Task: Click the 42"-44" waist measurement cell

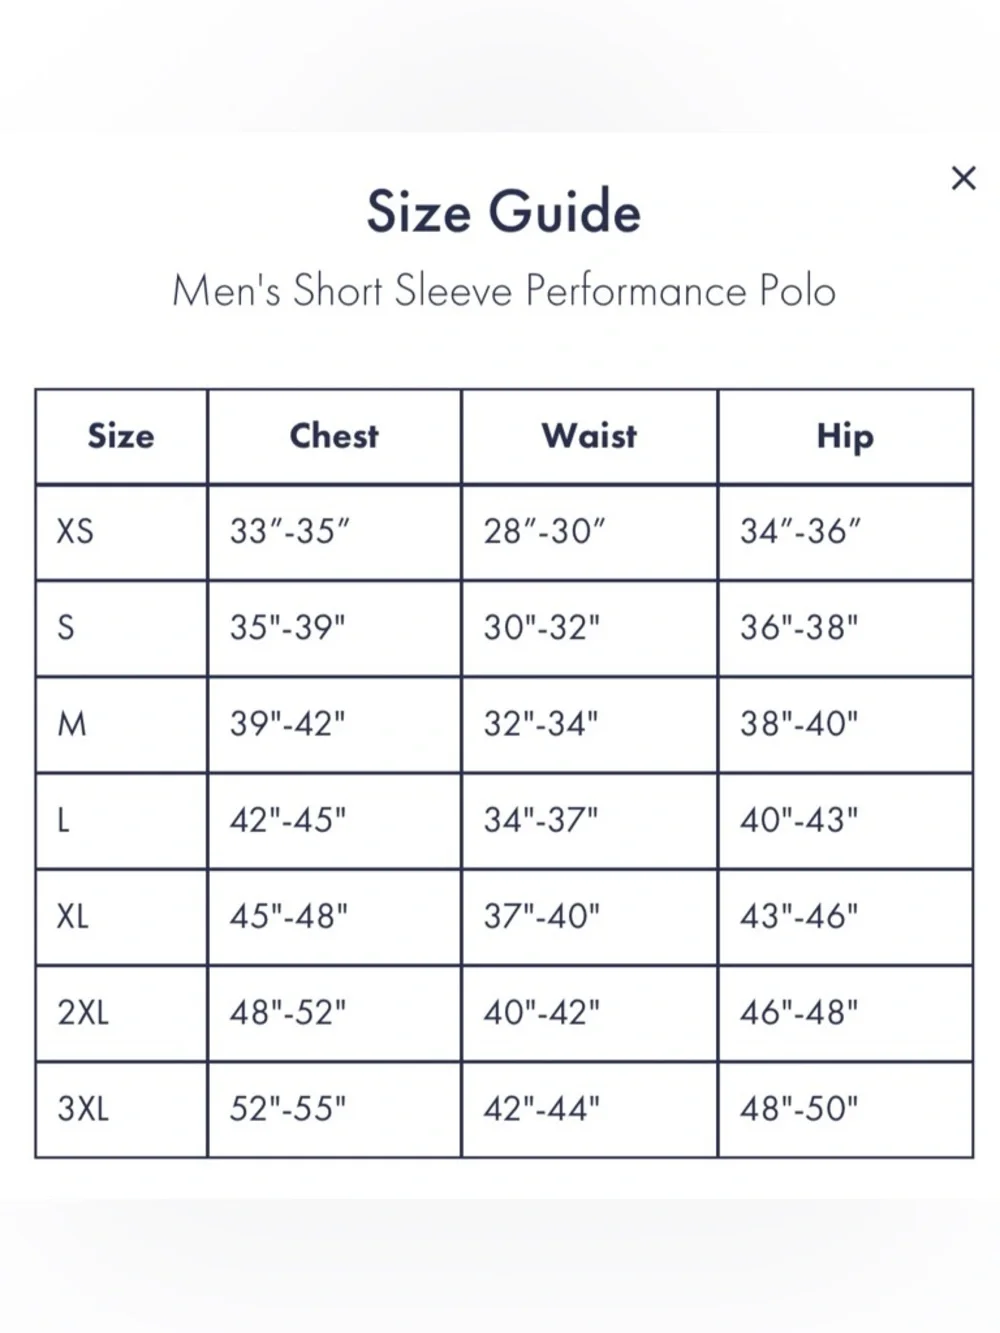Action: [589, 1109]
